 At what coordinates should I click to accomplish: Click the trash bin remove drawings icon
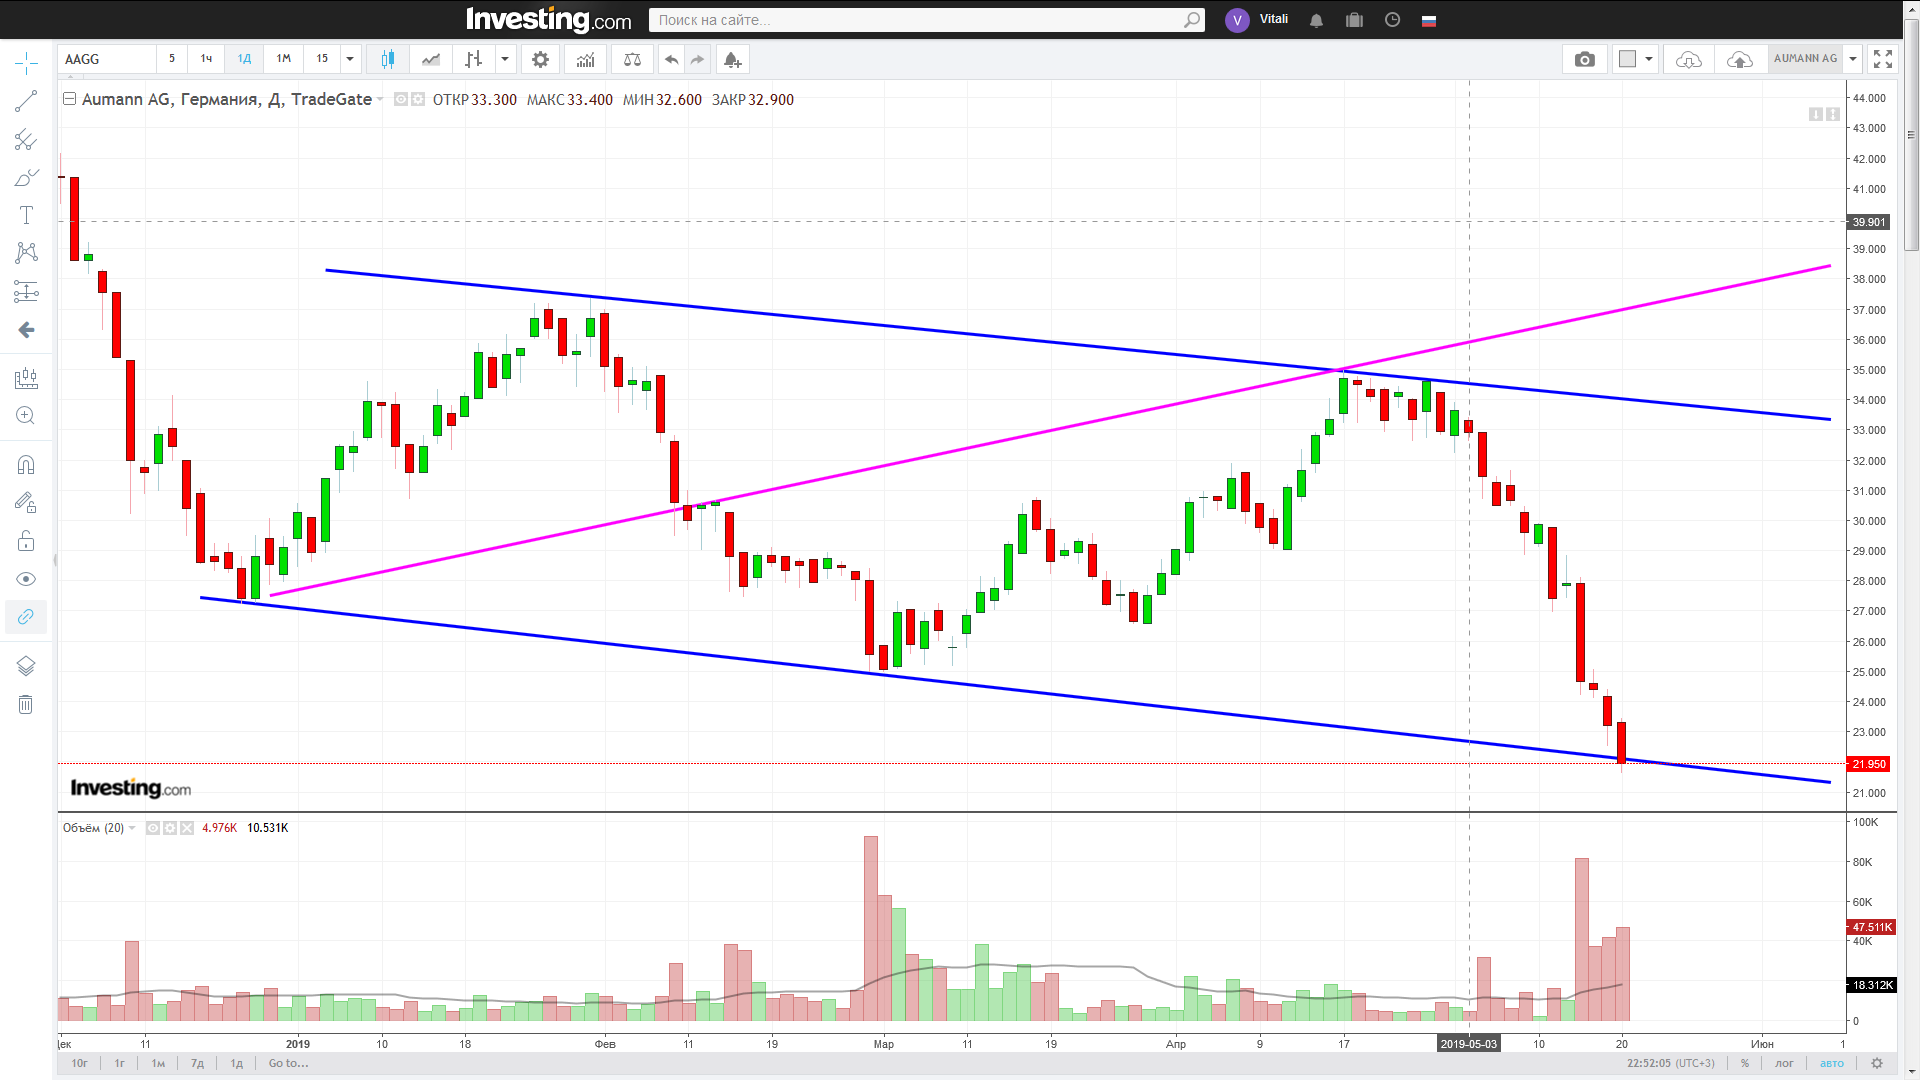[x=26, y=705]
